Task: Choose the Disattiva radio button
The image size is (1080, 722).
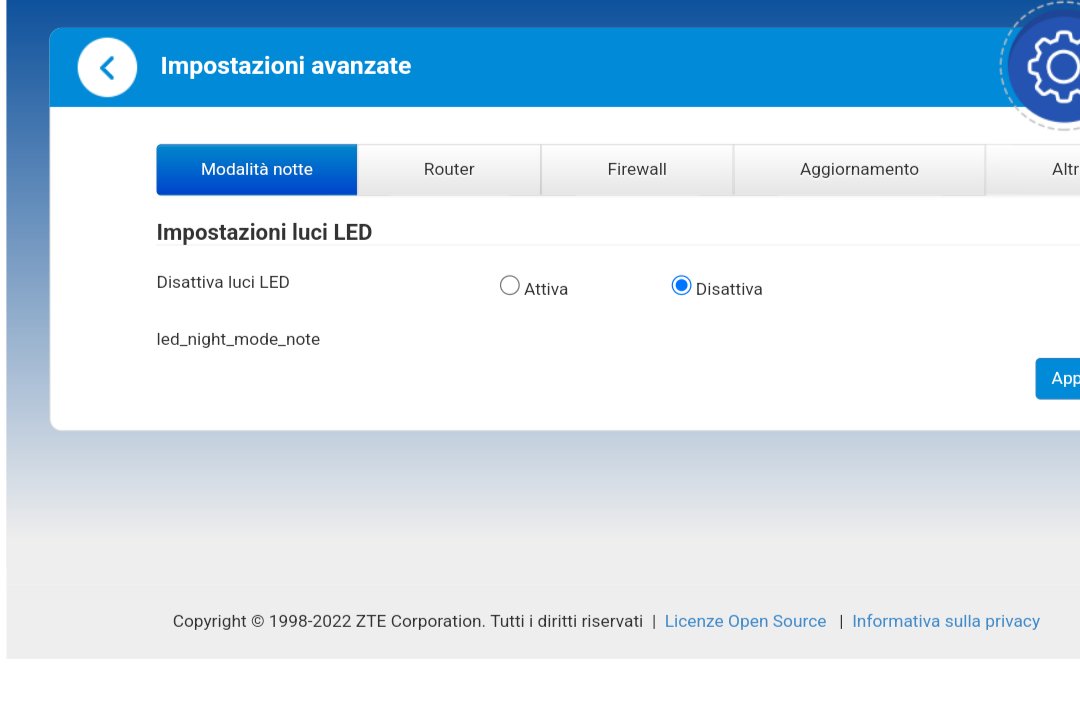Action: tap(681, 286)
